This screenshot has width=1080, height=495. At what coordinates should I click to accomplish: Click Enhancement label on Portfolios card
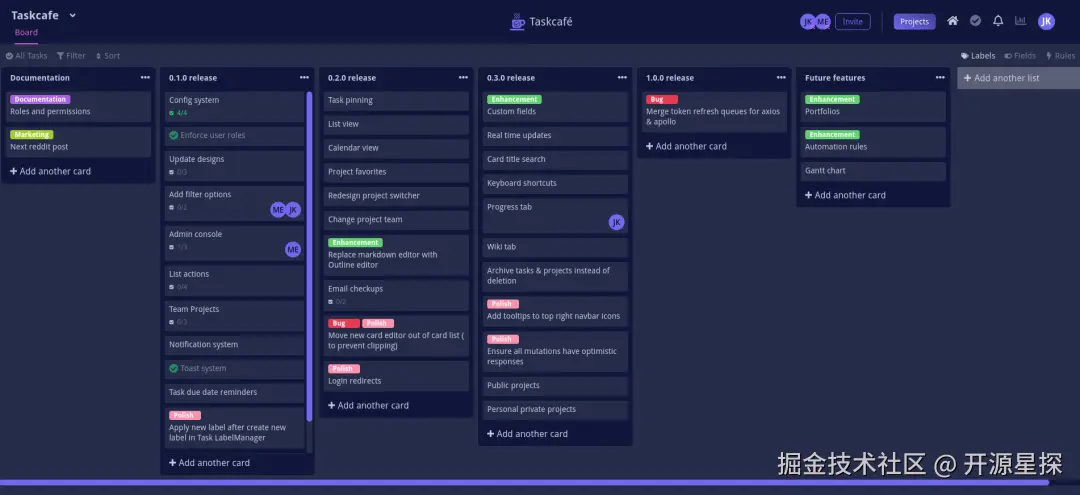832,99
